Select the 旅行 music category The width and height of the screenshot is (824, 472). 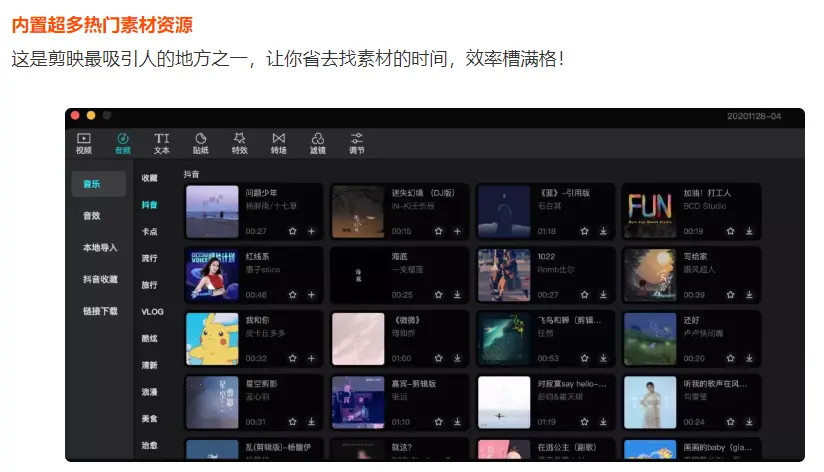point(149,285)
